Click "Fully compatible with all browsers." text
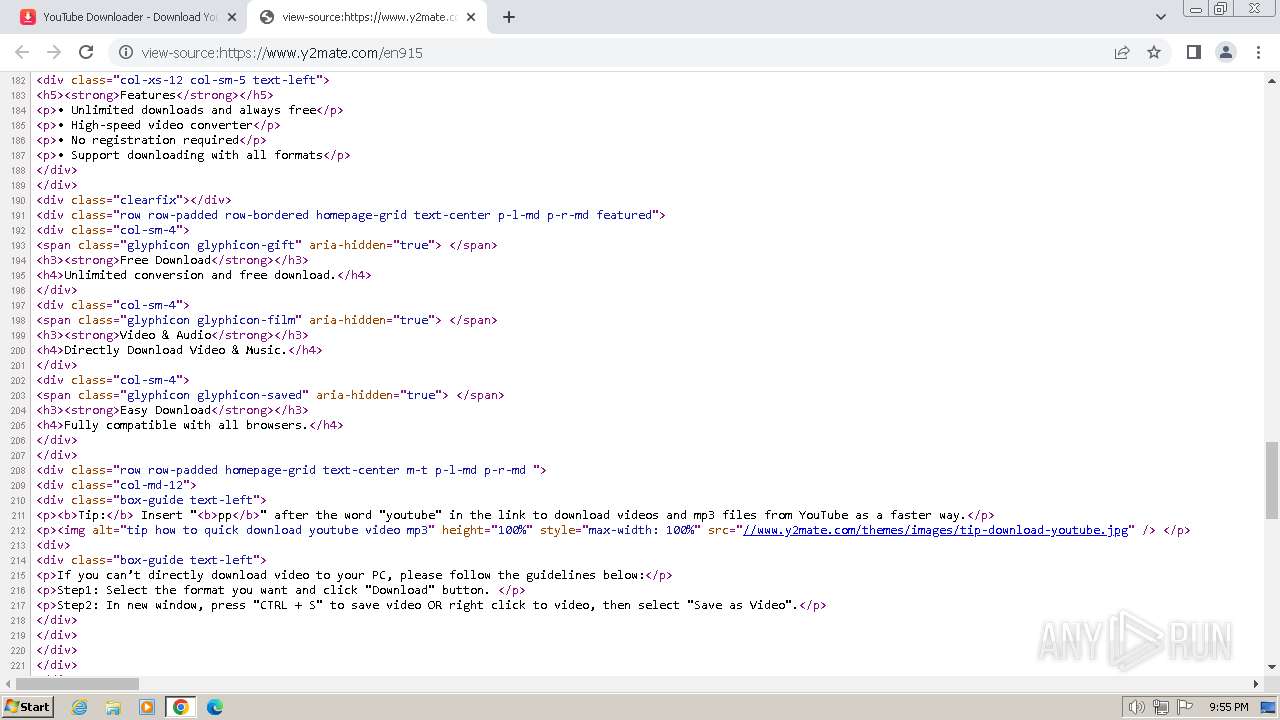 click(x=186, y=425)
